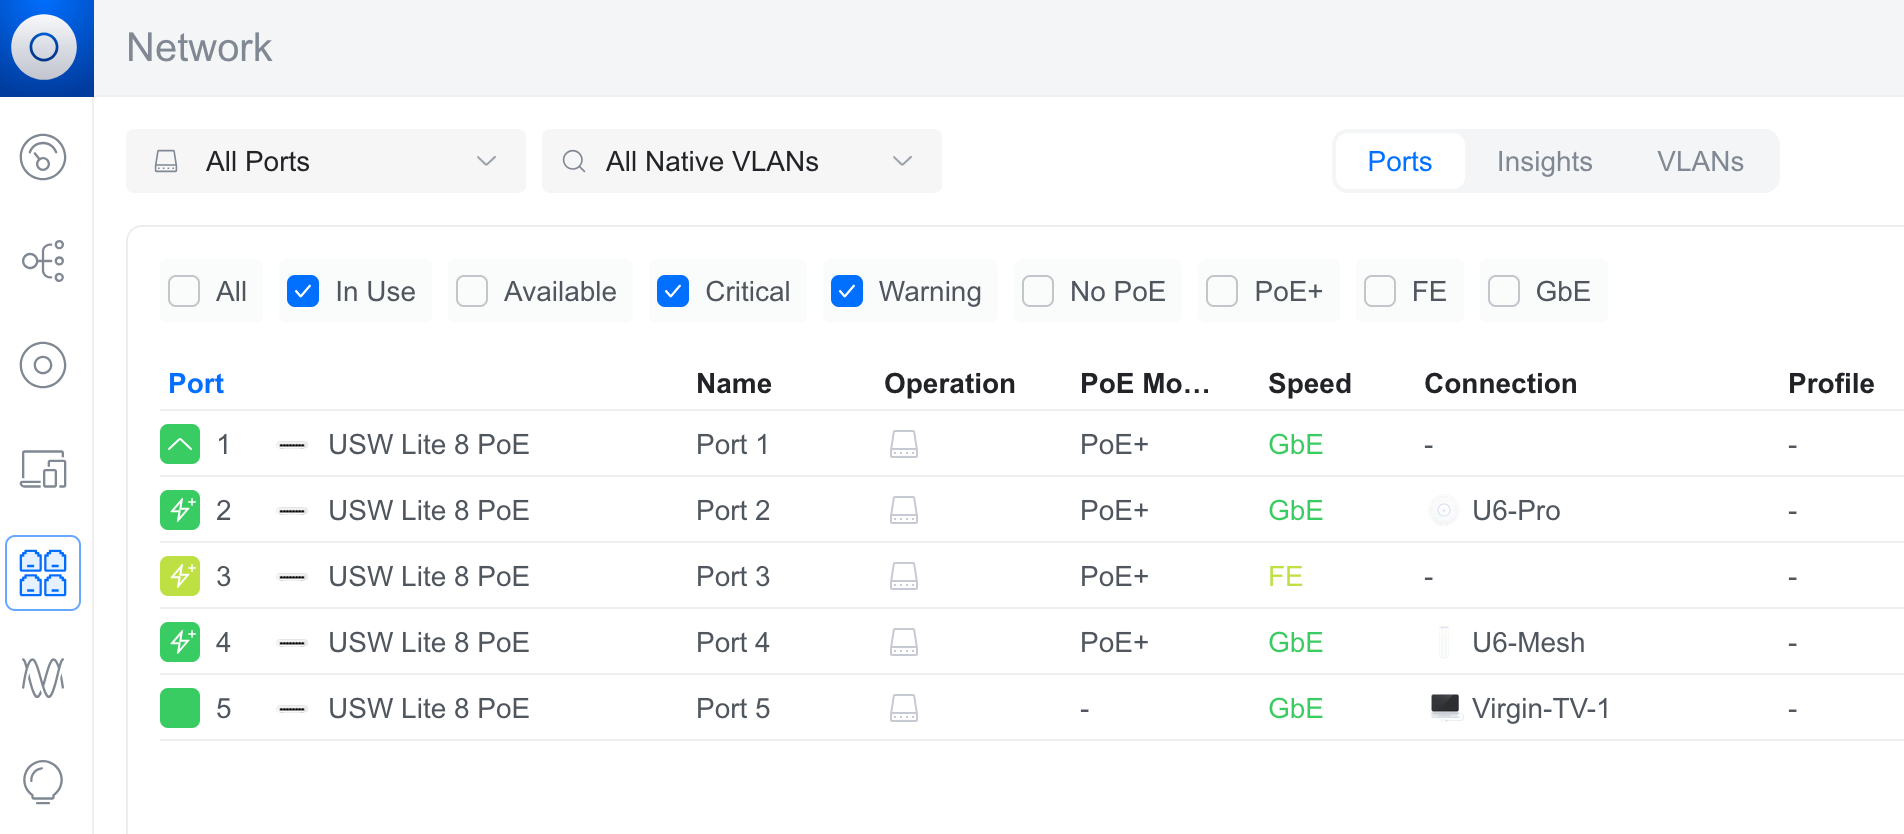The height and width of the screenshot is (834, 1904).
Task: Open the lightbulb icon in sidebar
Action: (43, 781)
